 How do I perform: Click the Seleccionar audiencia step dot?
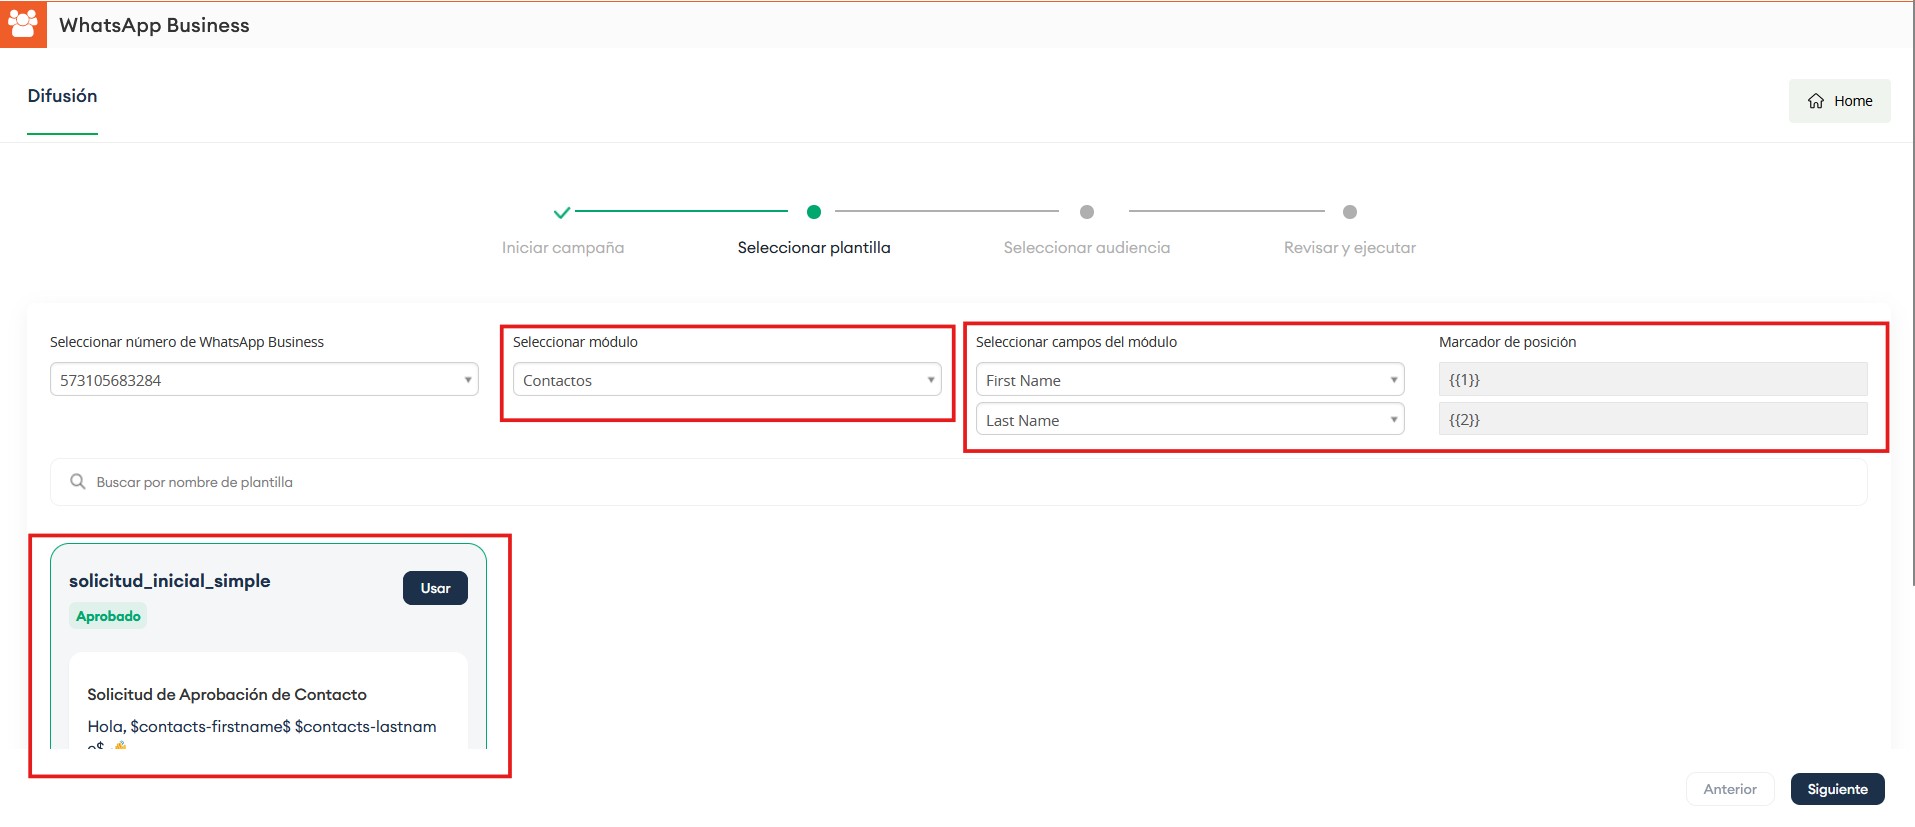point(1087,212)
